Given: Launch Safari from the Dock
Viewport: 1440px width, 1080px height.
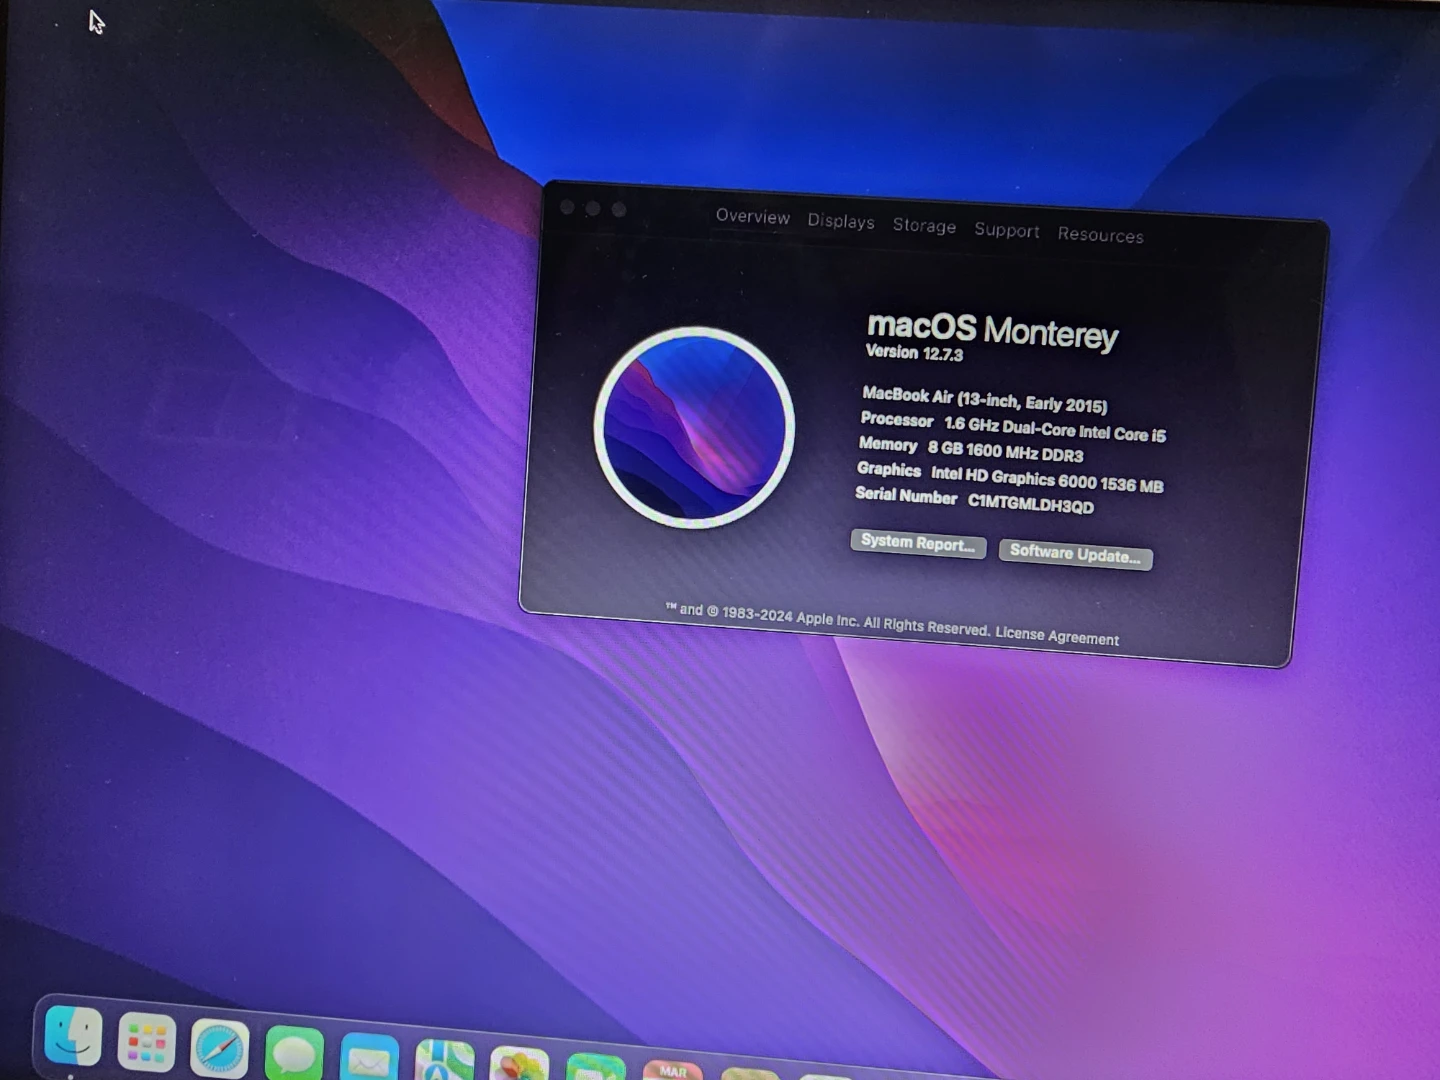Looking at the screenshot, I should point(220,1049).
